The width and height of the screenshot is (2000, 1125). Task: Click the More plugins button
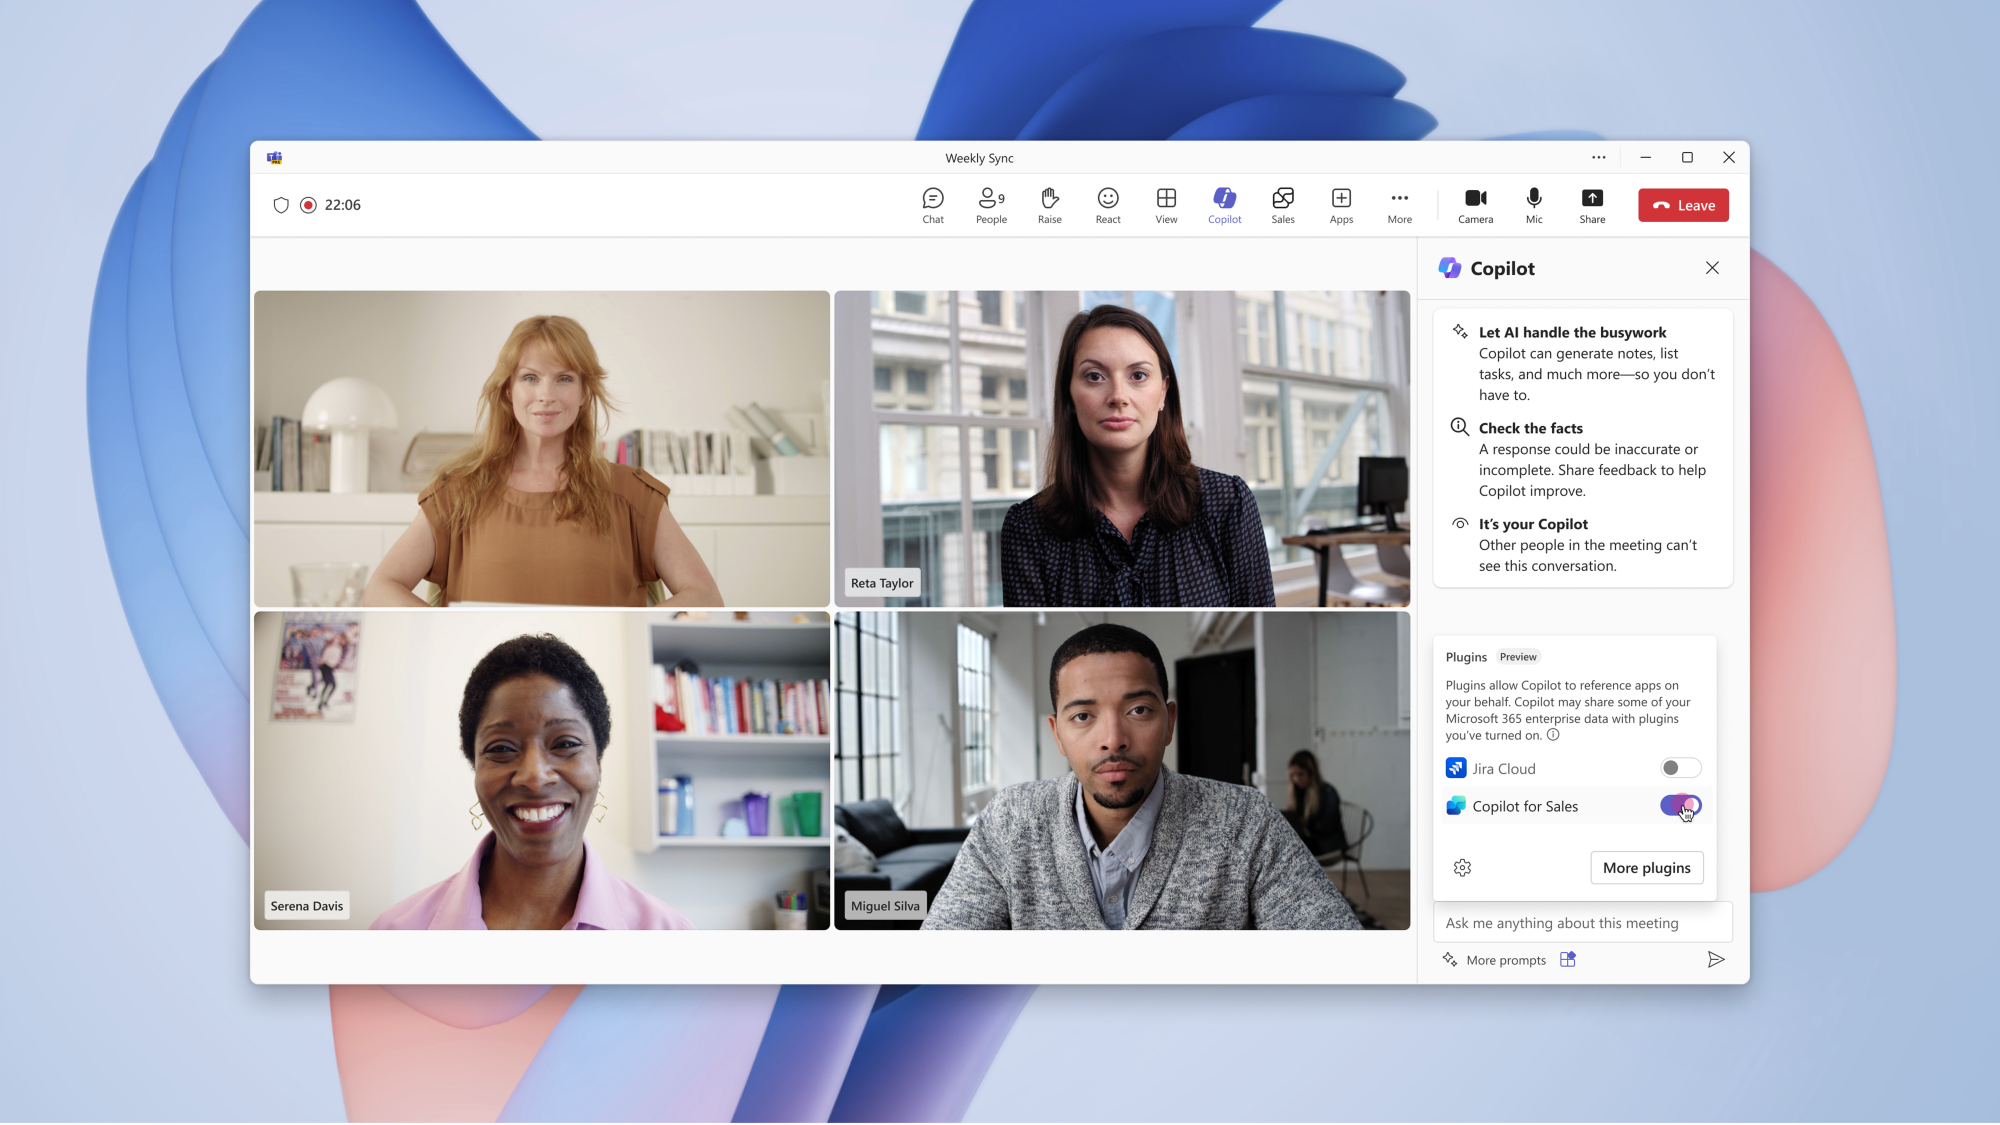(x=1646, y=868)
